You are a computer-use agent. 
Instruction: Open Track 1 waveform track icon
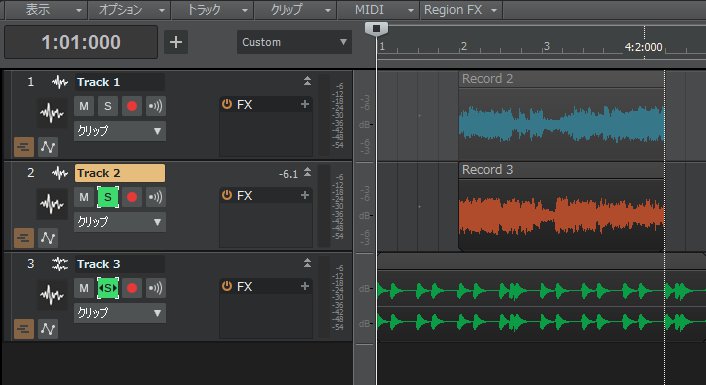[52, 113]
